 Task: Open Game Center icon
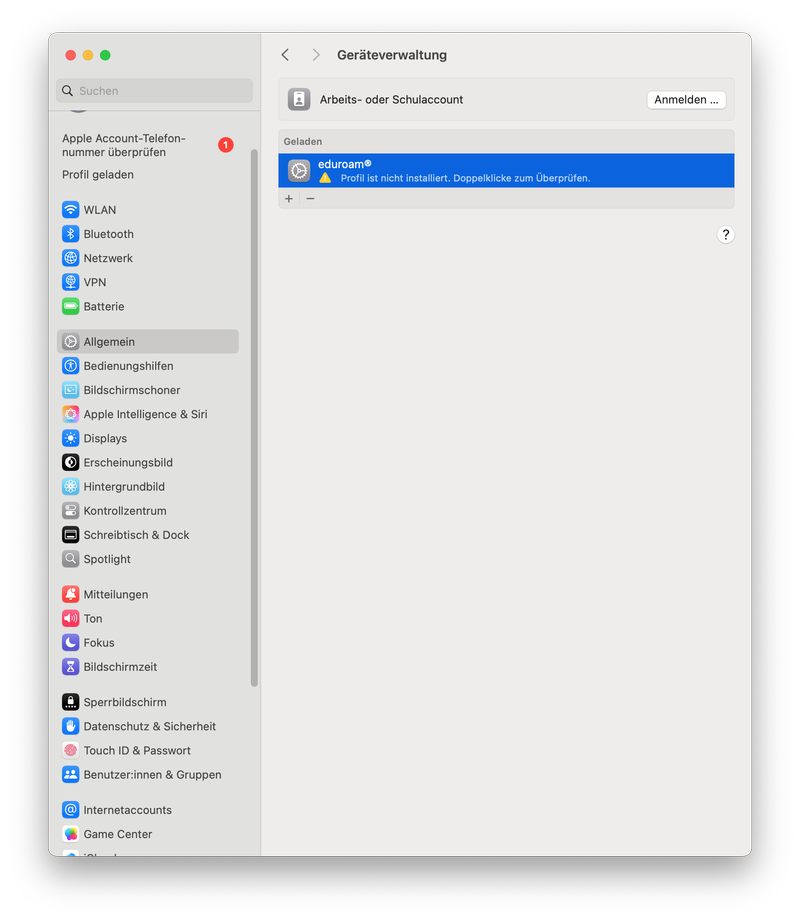click(70, 834)
